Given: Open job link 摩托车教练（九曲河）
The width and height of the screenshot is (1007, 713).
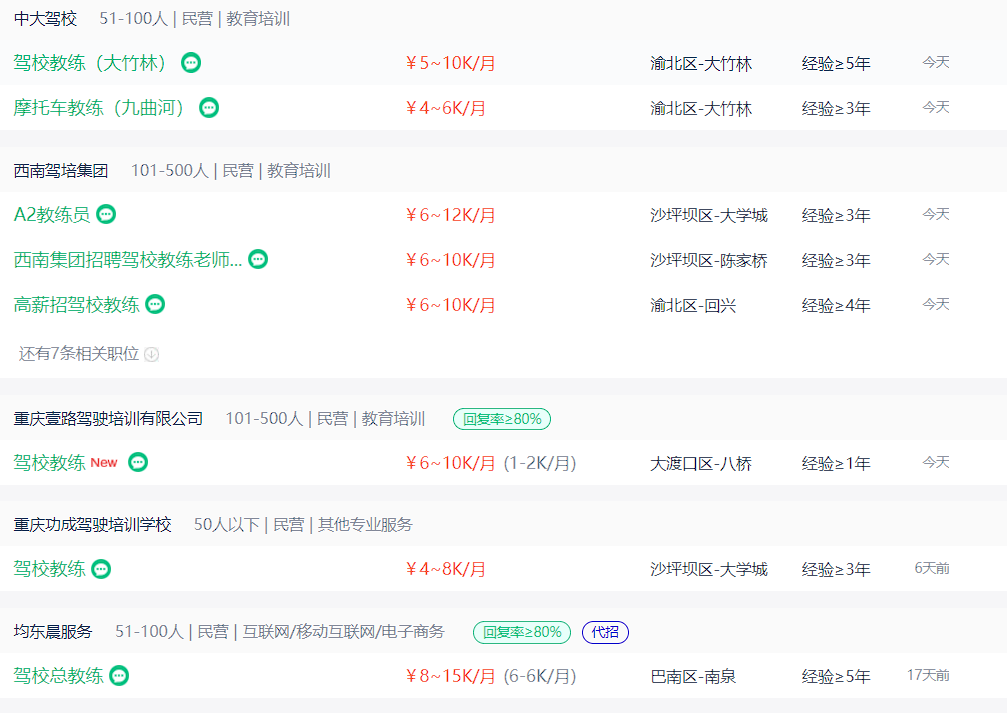Looking at the screenshot, I should click(99, 107).
